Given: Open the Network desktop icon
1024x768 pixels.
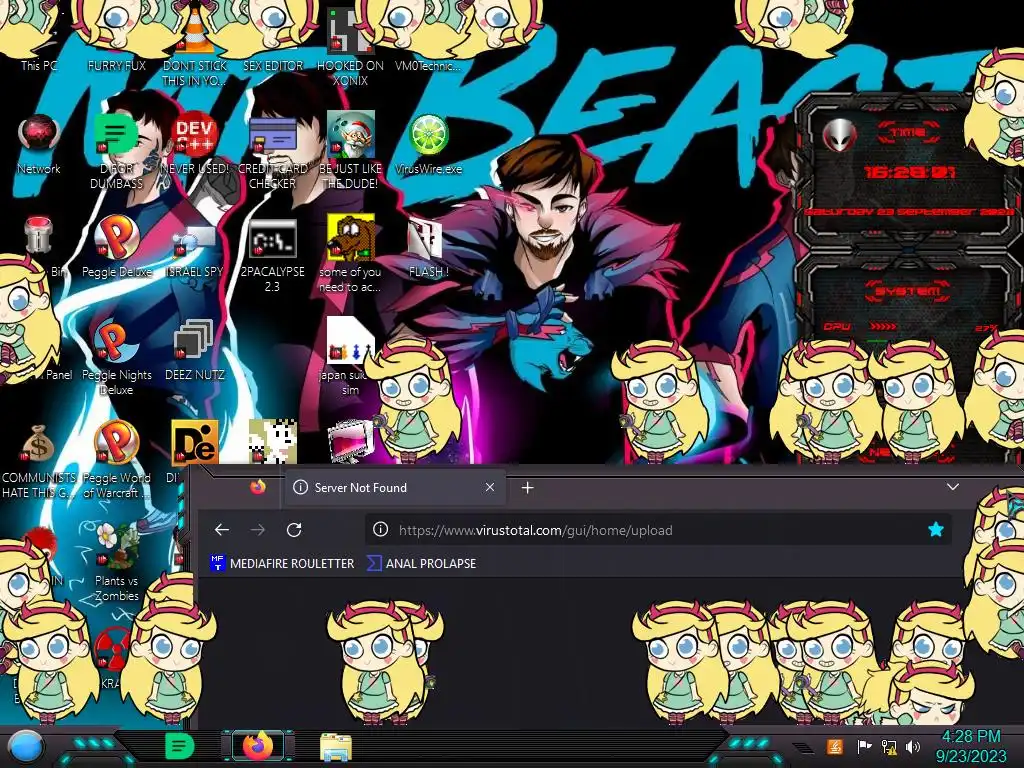Looking at the screenshot, I should 39,136.
